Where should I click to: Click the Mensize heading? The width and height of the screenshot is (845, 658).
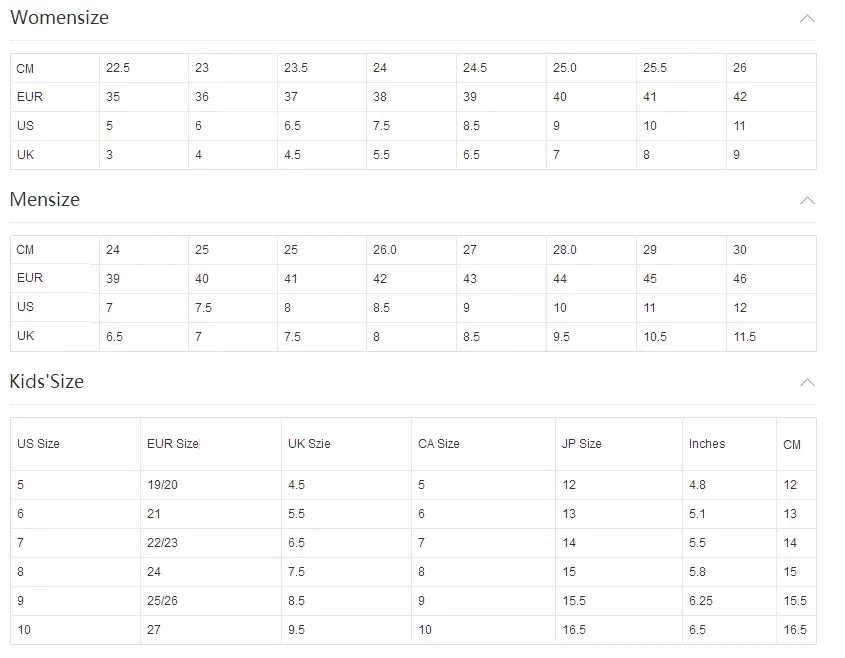tap(45, 199)
